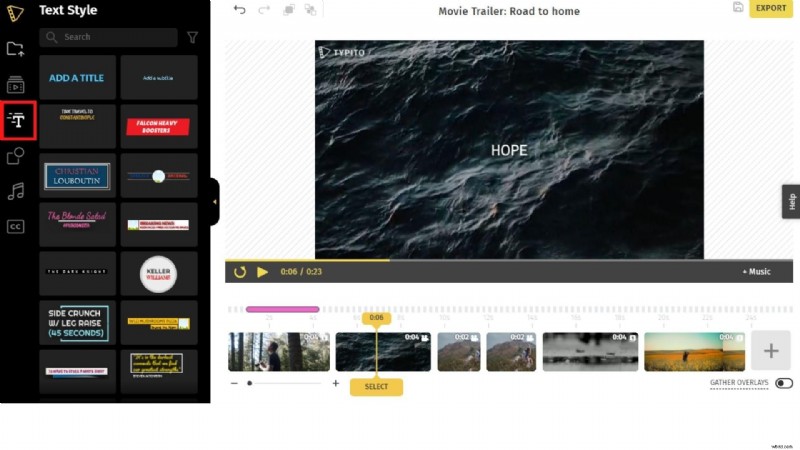Viewport: 800px width, 450px height.
Task: Choose the yellow quote box style
Action: [159, 371]
